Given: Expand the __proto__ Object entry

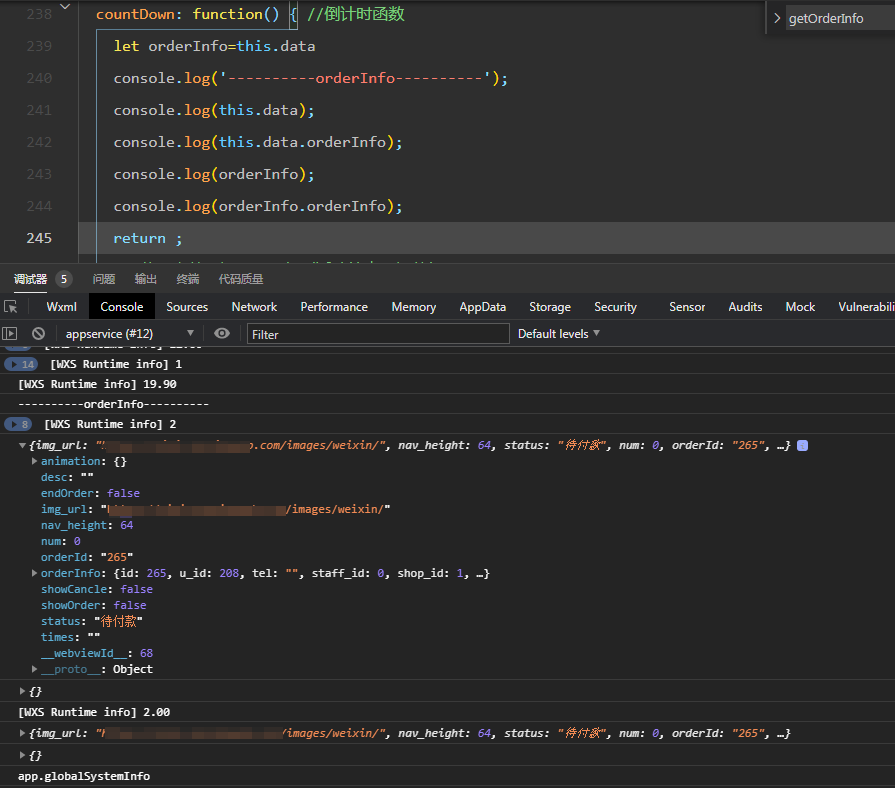Looking at the screenshot, I should (x=34, y=669).
